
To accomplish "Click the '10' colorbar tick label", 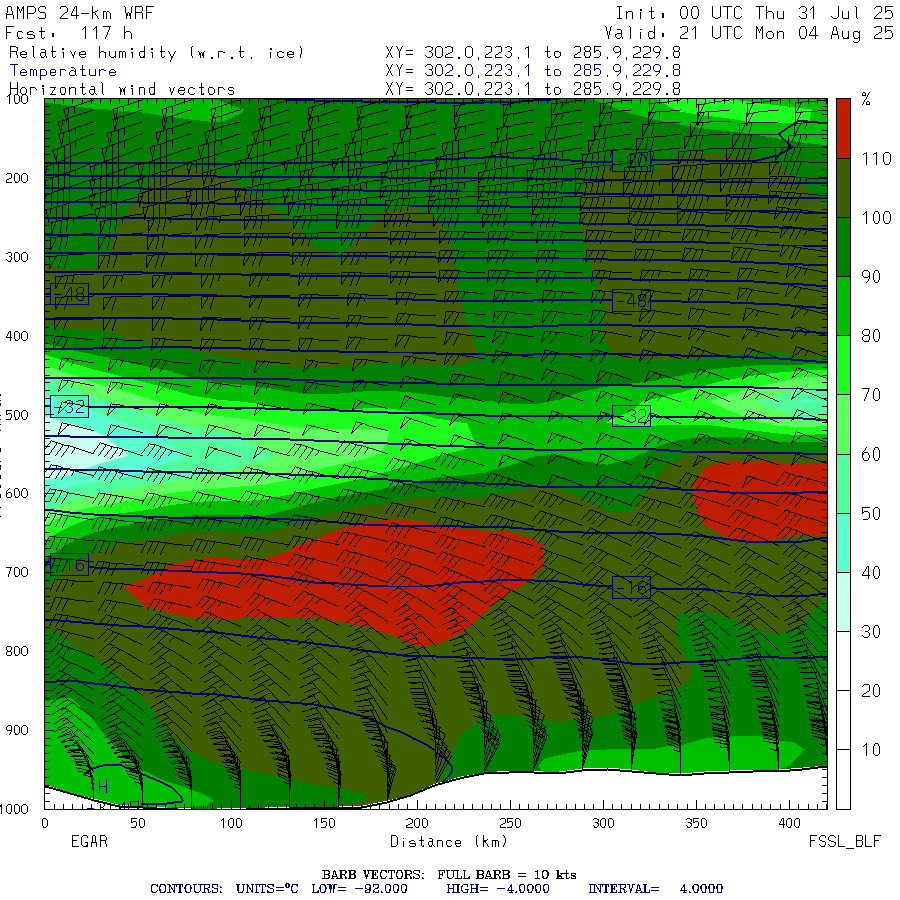I will click(x=871, y=750).
